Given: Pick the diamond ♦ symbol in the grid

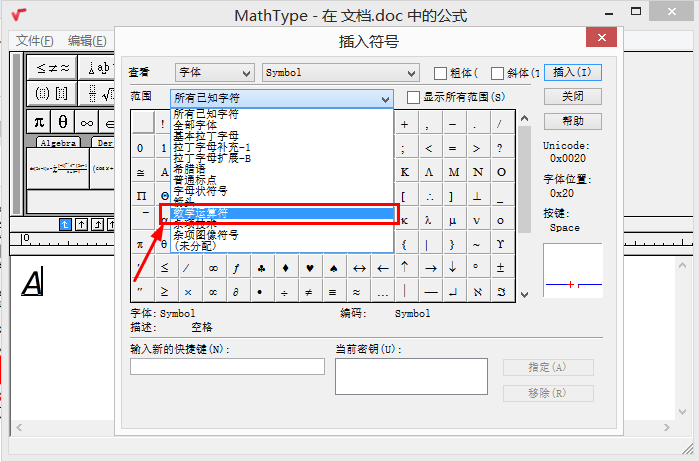Looking at the screenshot, I should coord(286,268).
